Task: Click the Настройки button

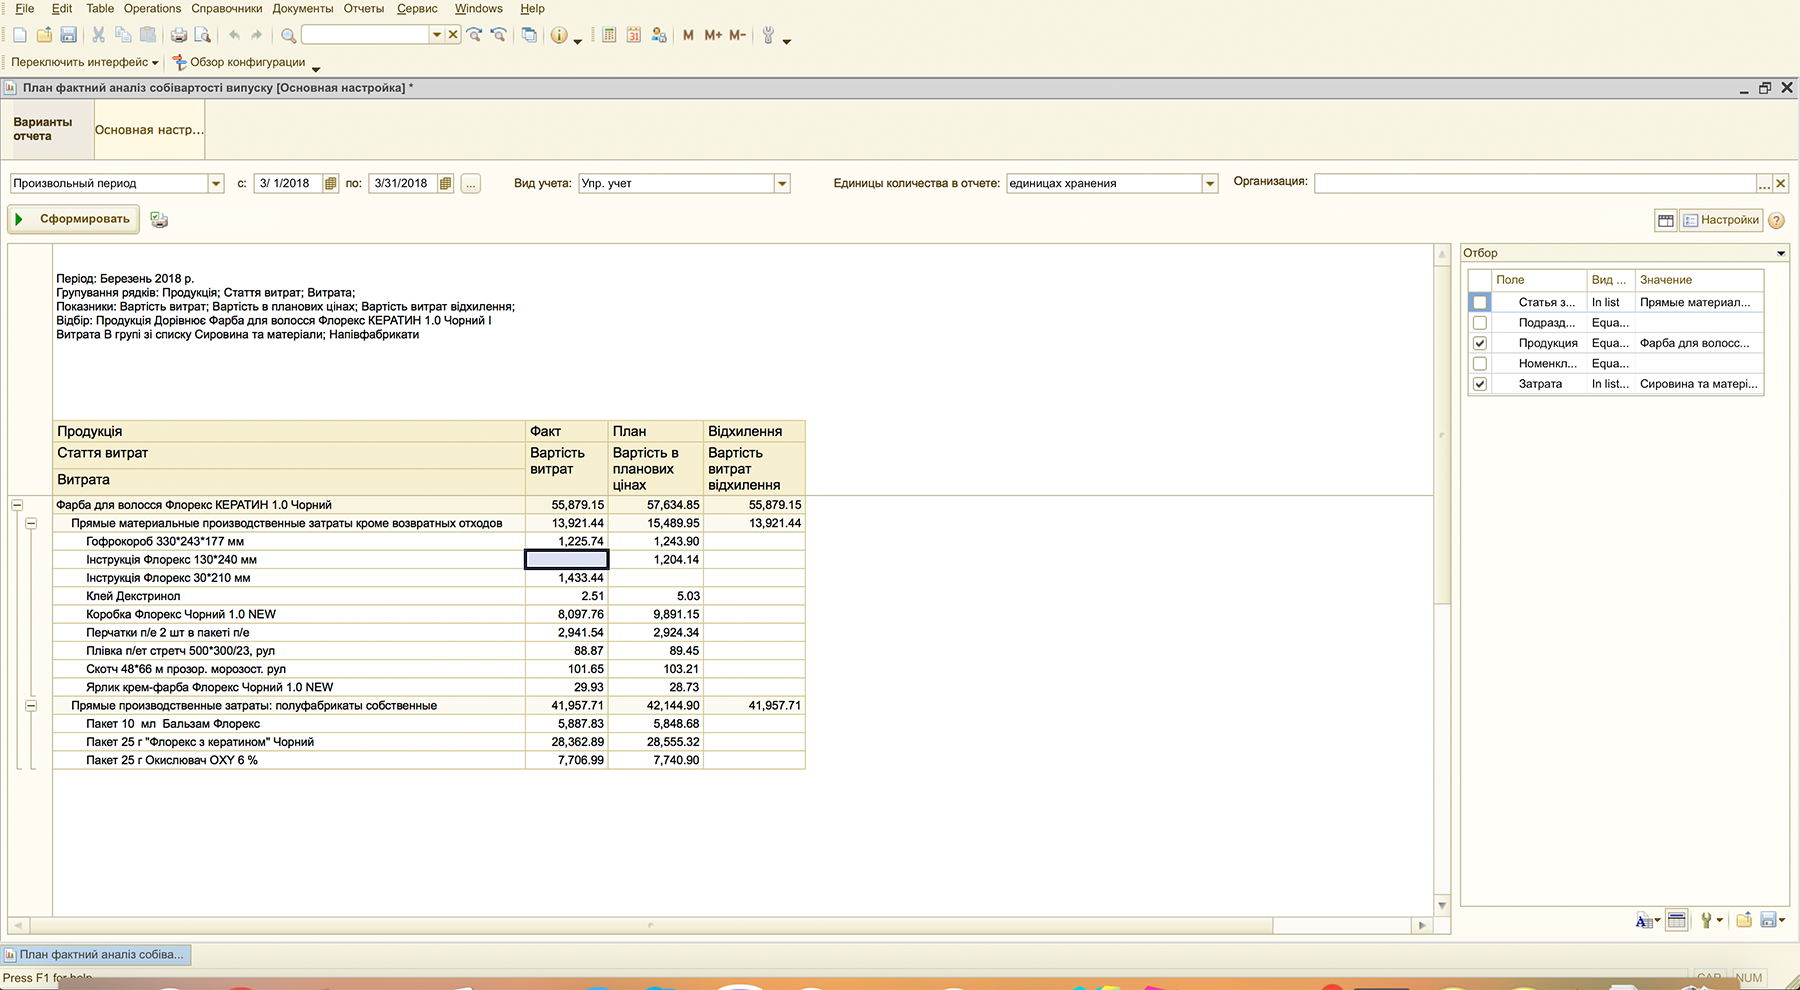Action: point(1721,220)
